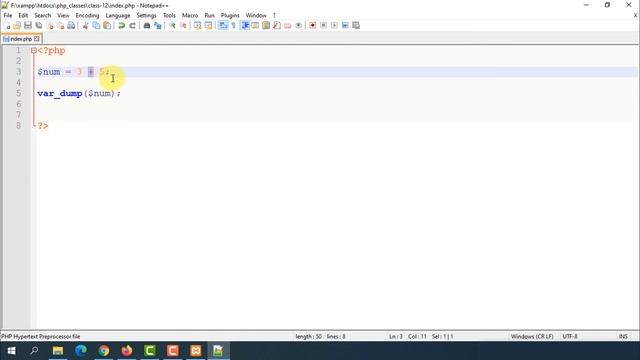Toggle synchronize vertical scrolling
The width and height of the screenshot is (640, 360).
pos(197,25)
